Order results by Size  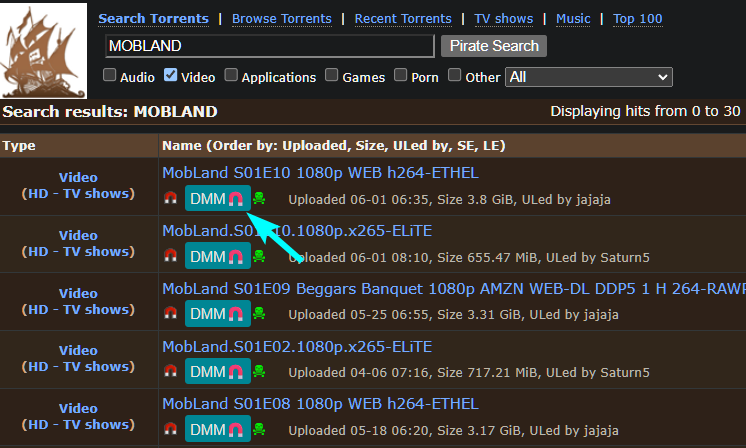pos(369,146)
